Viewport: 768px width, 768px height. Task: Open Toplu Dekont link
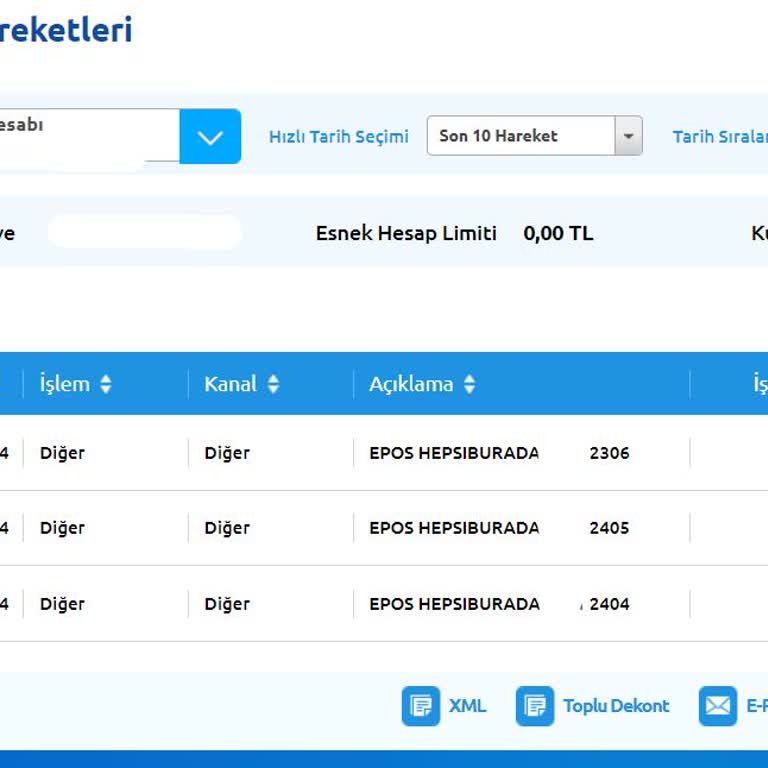click(616, 706)
